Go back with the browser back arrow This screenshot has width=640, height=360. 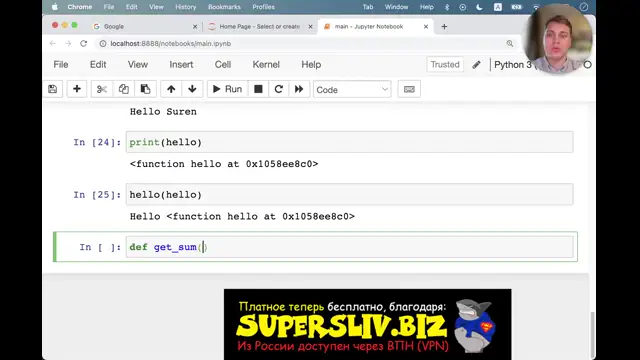[53, 43]
